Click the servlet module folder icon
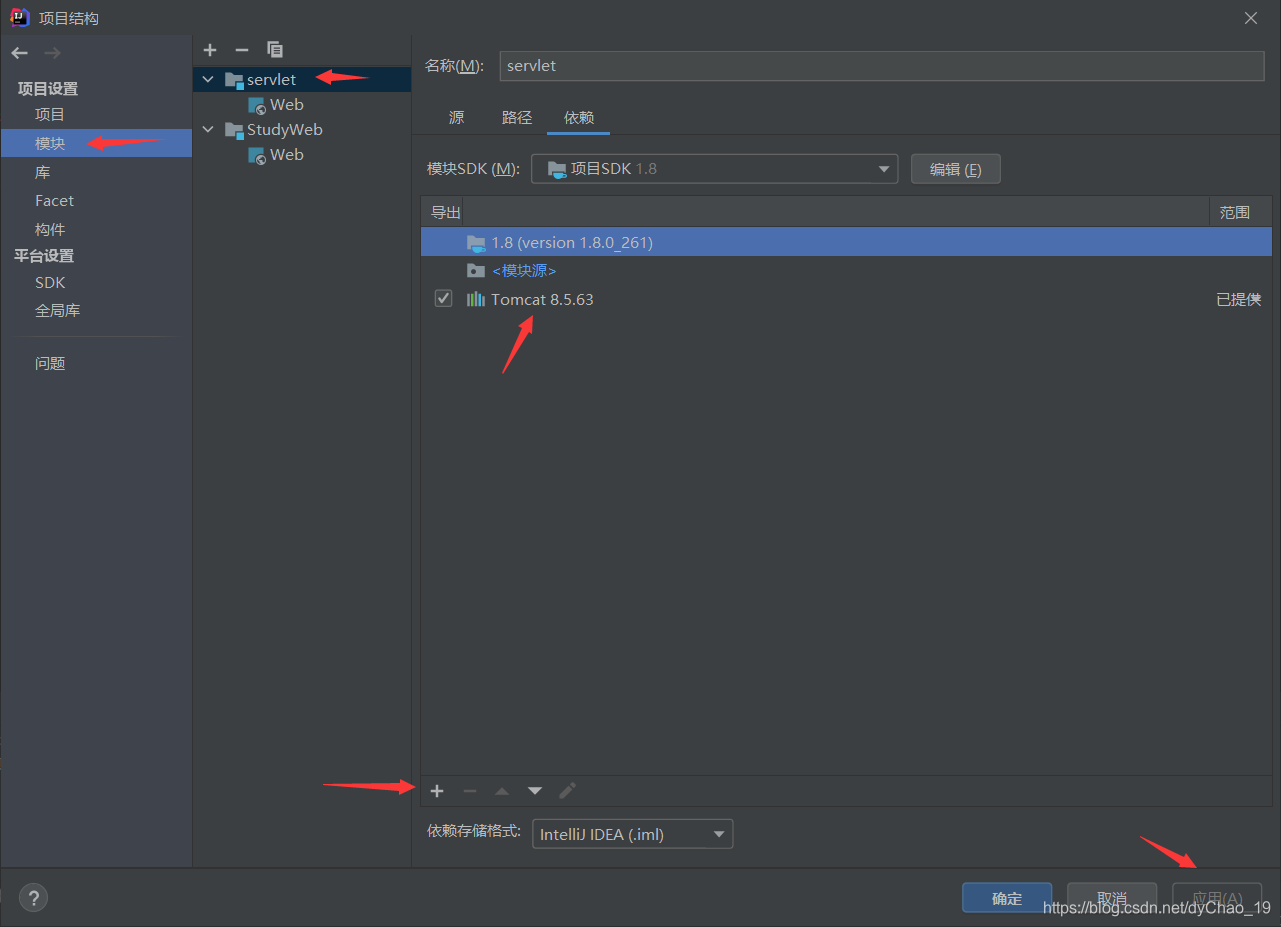 [234, 80]
